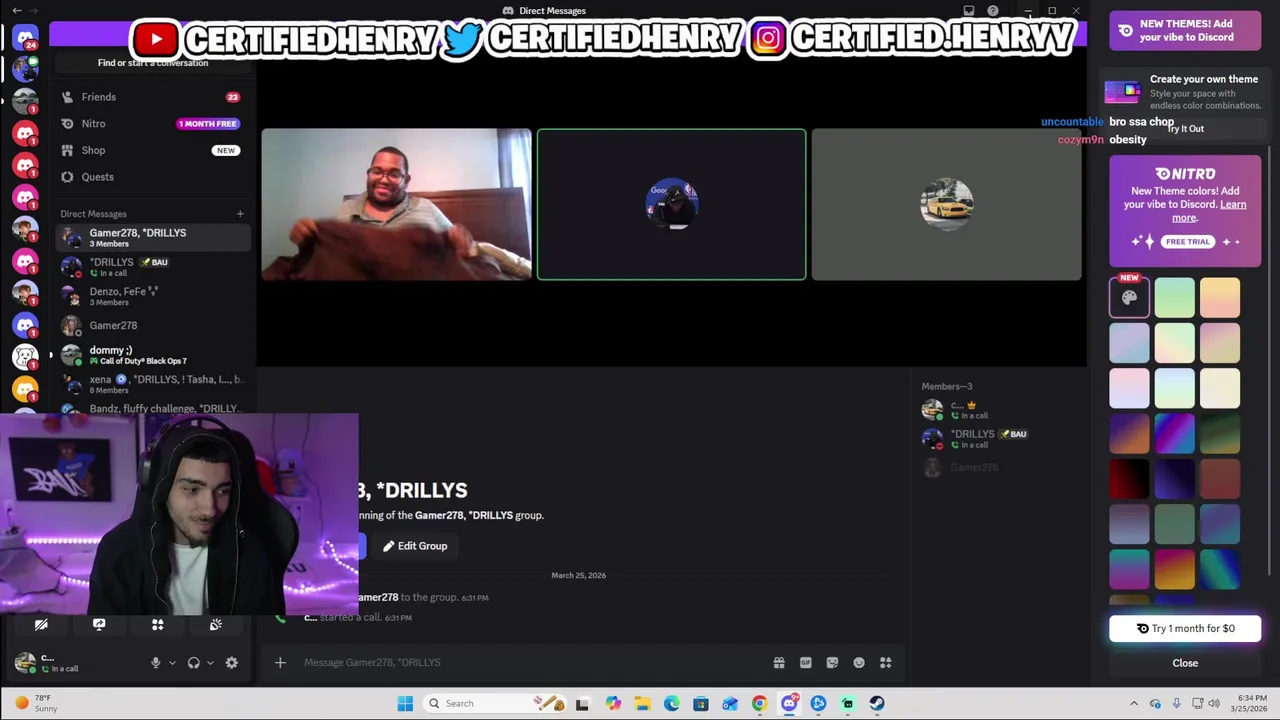Screen dimensions: 1280x720
Task: Select the mint green theme swatch
Action: (1175, 297)
